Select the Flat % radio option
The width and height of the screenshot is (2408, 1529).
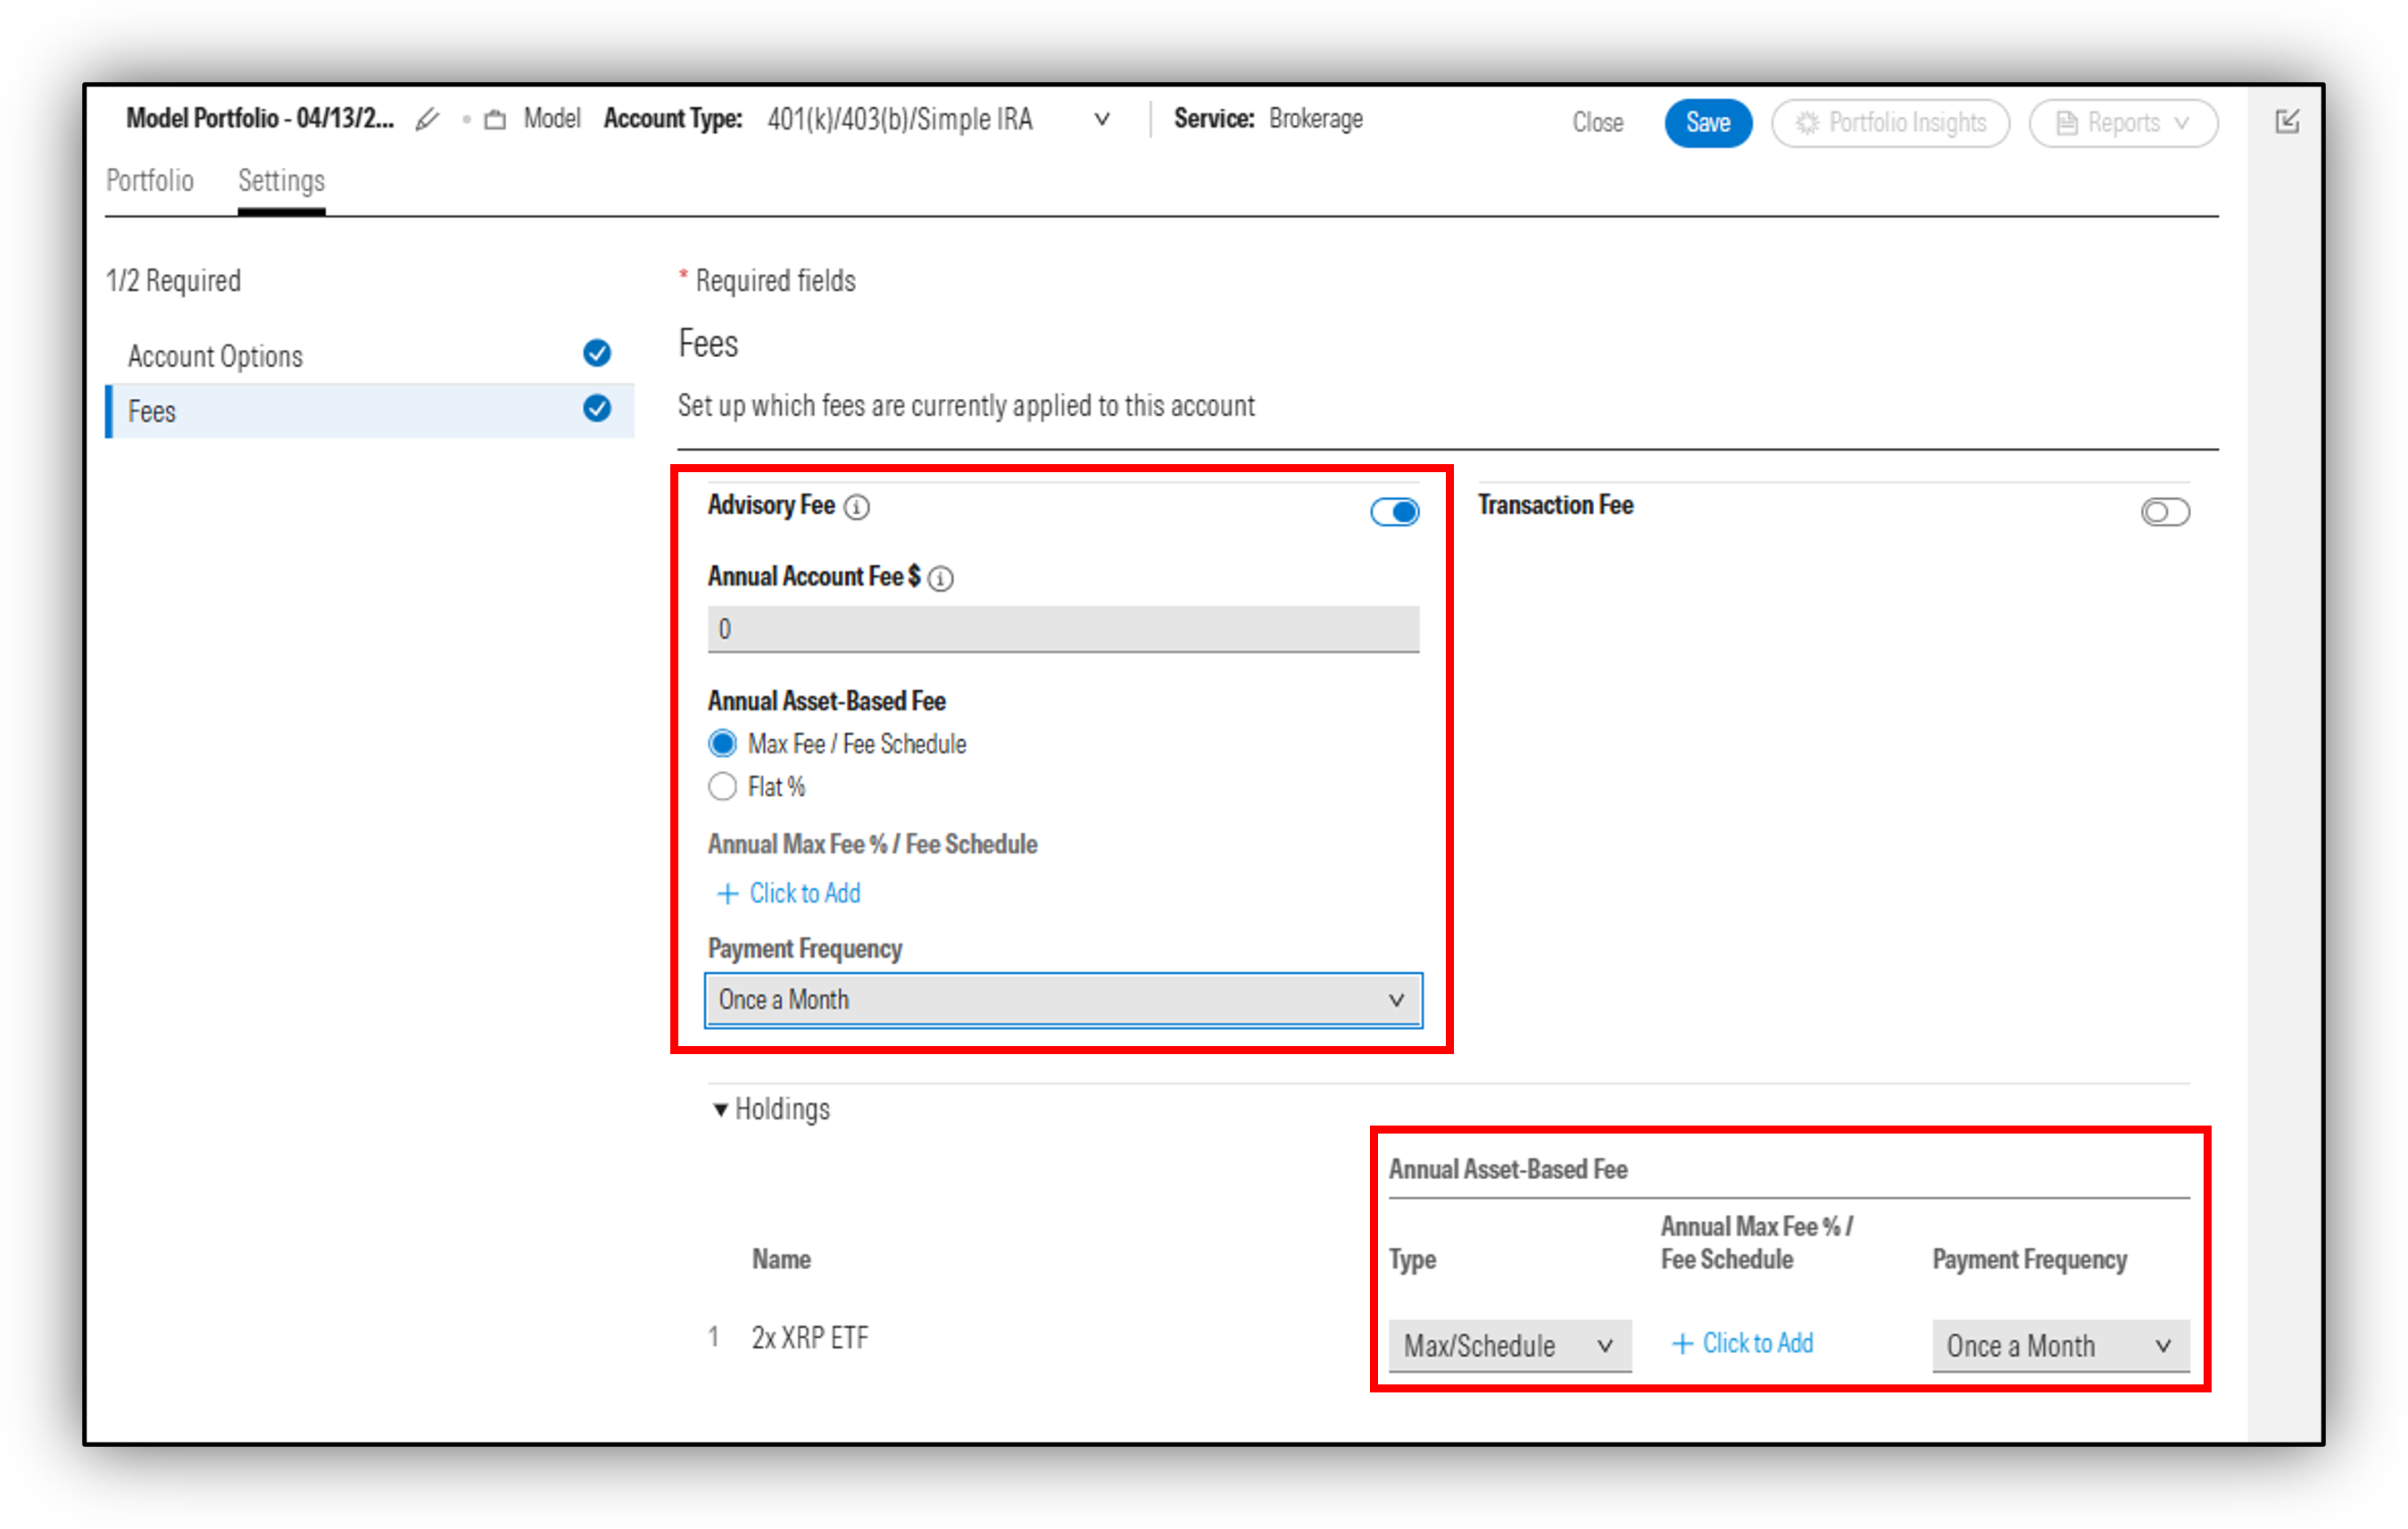tap(722, 787)
